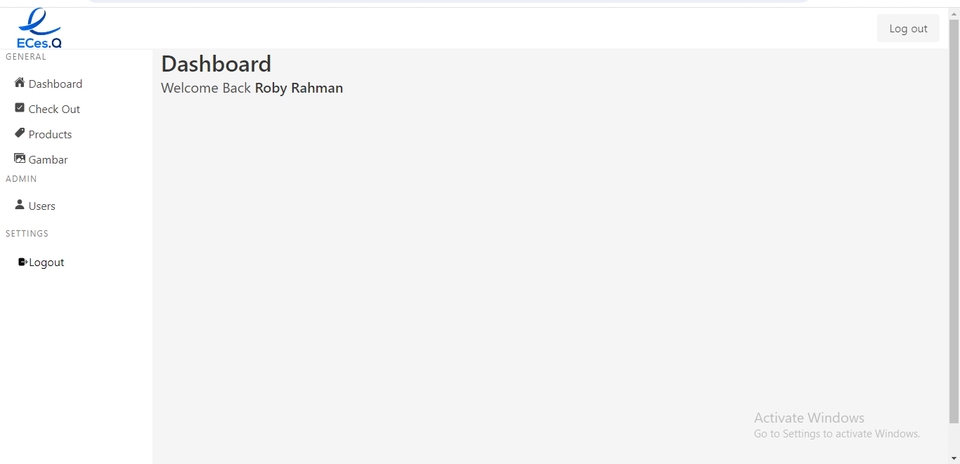Click the scrollbar down arrow
This screenshot has height=464, width=960.
click(x=954, y=457)
